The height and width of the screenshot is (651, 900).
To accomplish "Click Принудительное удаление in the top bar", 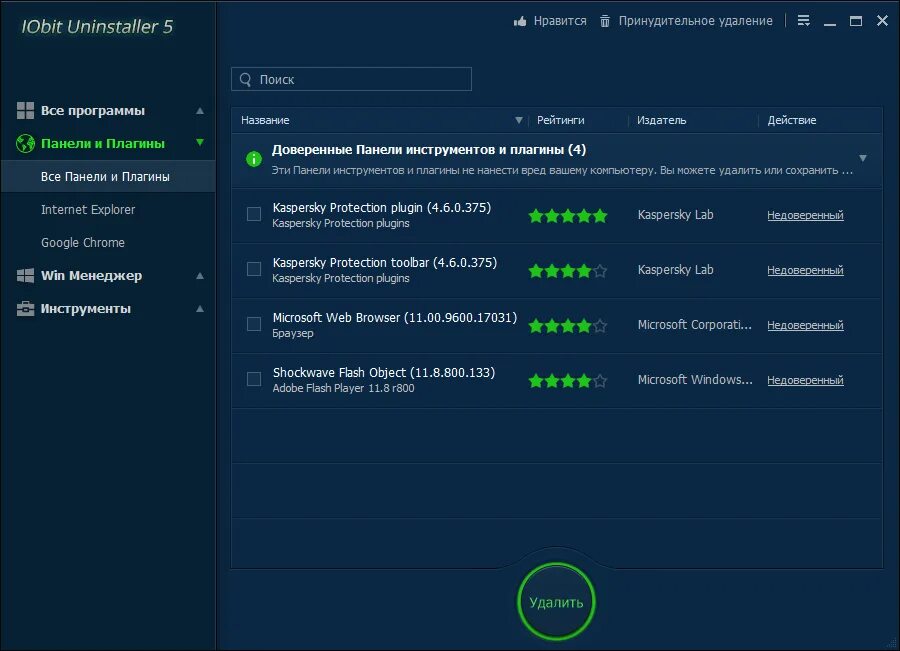I will [695, 21].
